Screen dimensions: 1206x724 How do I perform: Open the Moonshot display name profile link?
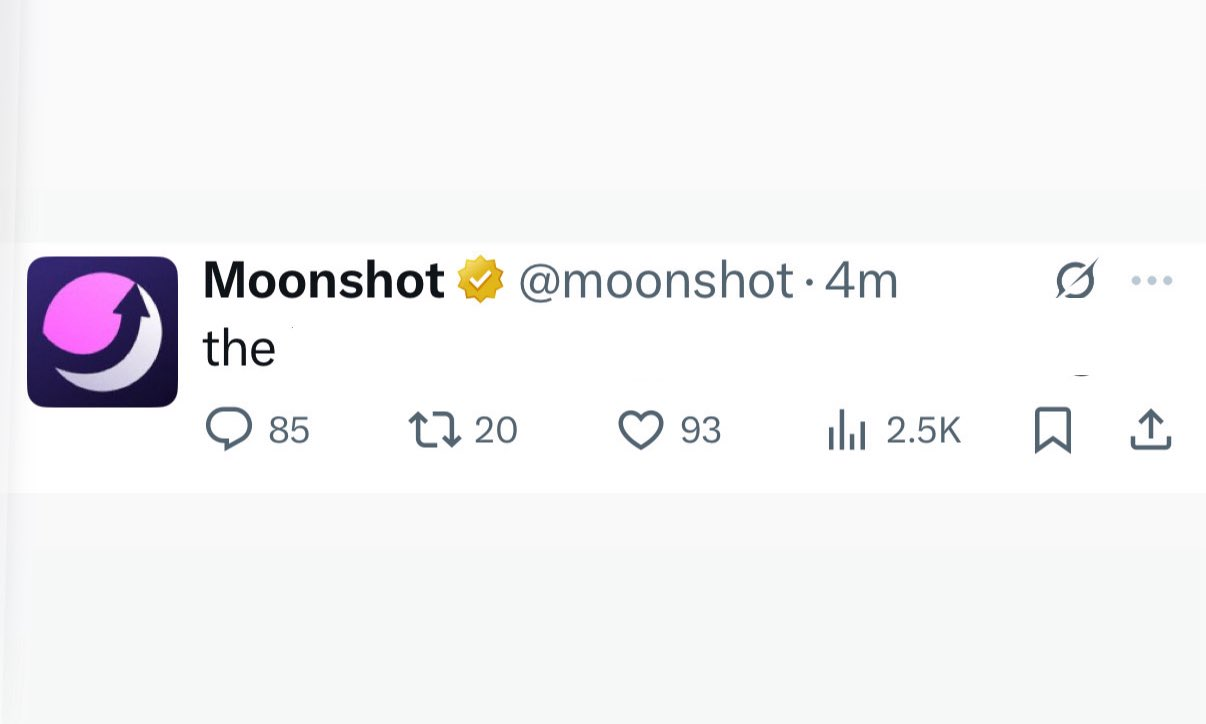(x=323, y=281)
